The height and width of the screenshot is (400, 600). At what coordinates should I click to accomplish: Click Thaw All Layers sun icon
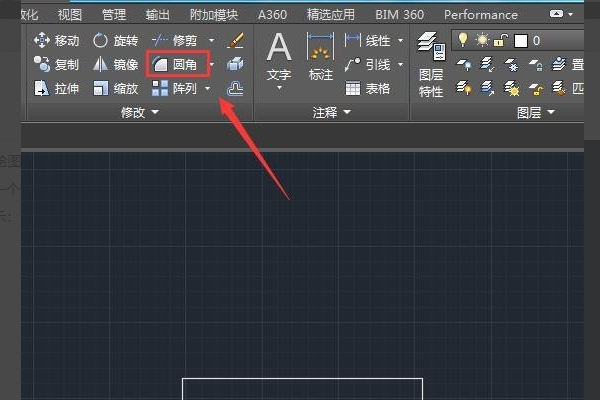(x=511, y=88)
